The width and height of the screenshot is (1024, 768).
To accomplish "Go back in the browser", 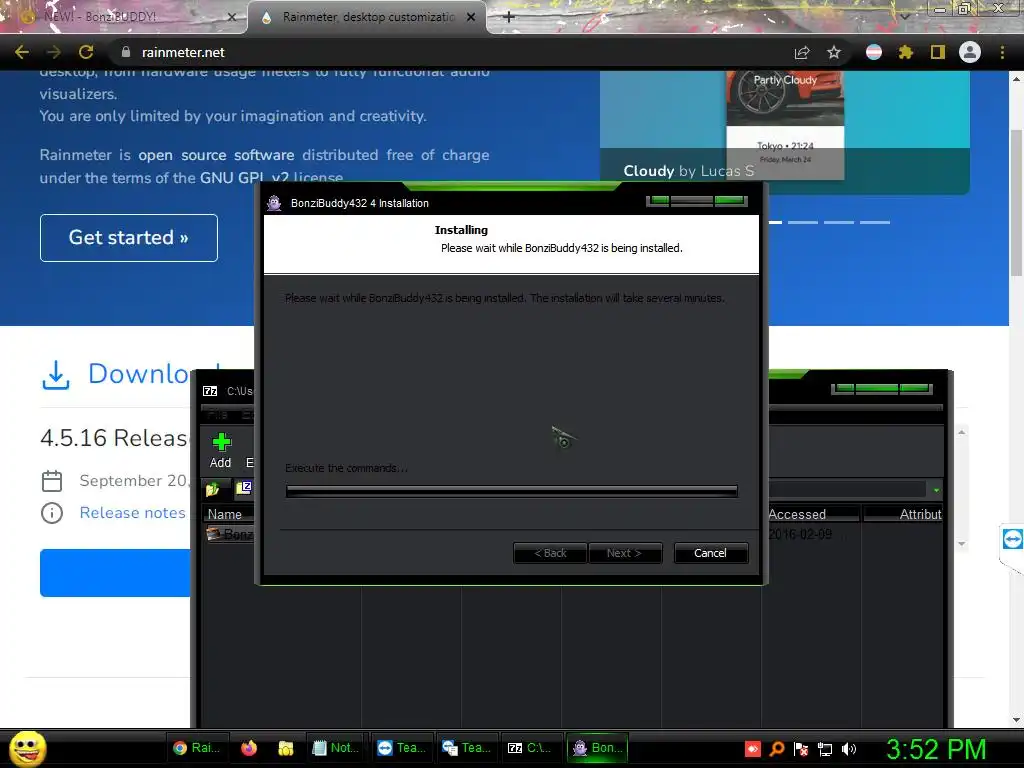I will 22,52.
